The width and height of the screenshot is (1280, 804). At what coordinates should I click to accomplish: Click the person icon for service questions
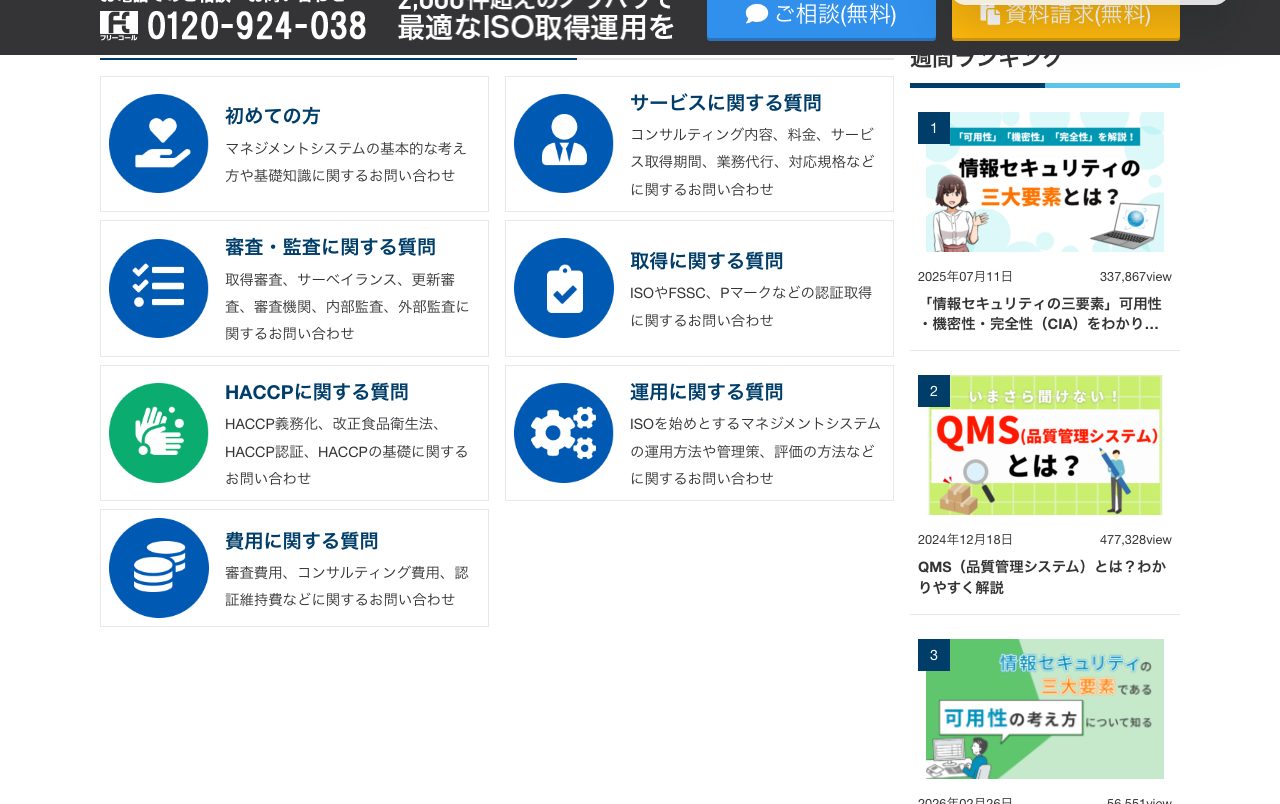[563, 143]
